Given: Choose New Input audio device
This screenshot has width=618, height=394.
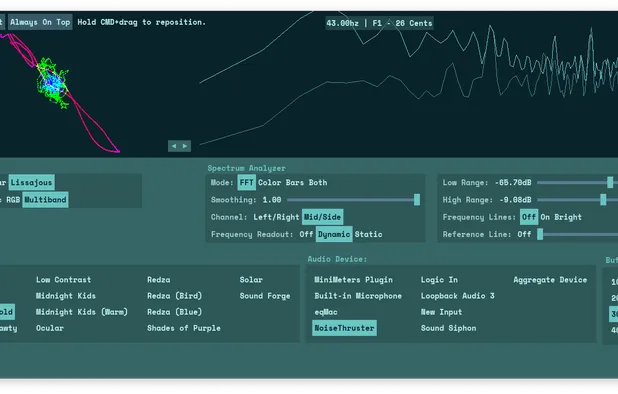Looking at the screenshot, I should (441, 312).
